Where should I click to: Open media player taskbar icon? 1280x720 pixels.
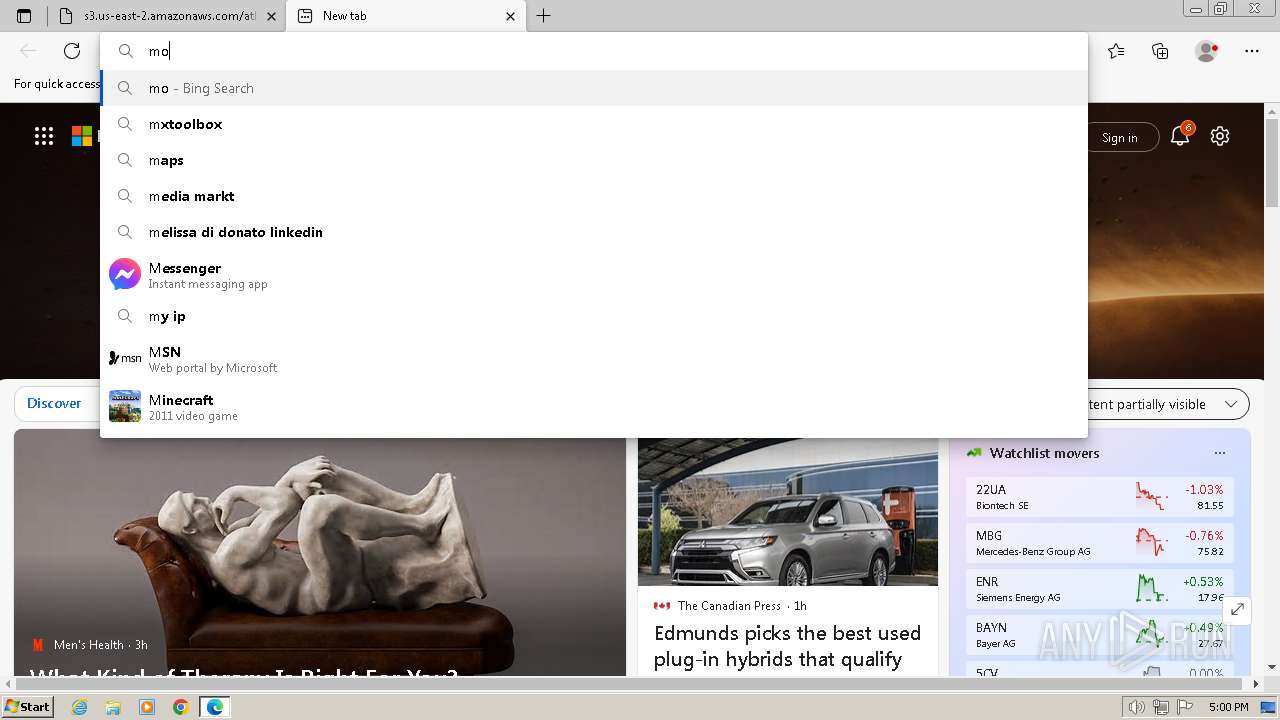tap(147, 707)
